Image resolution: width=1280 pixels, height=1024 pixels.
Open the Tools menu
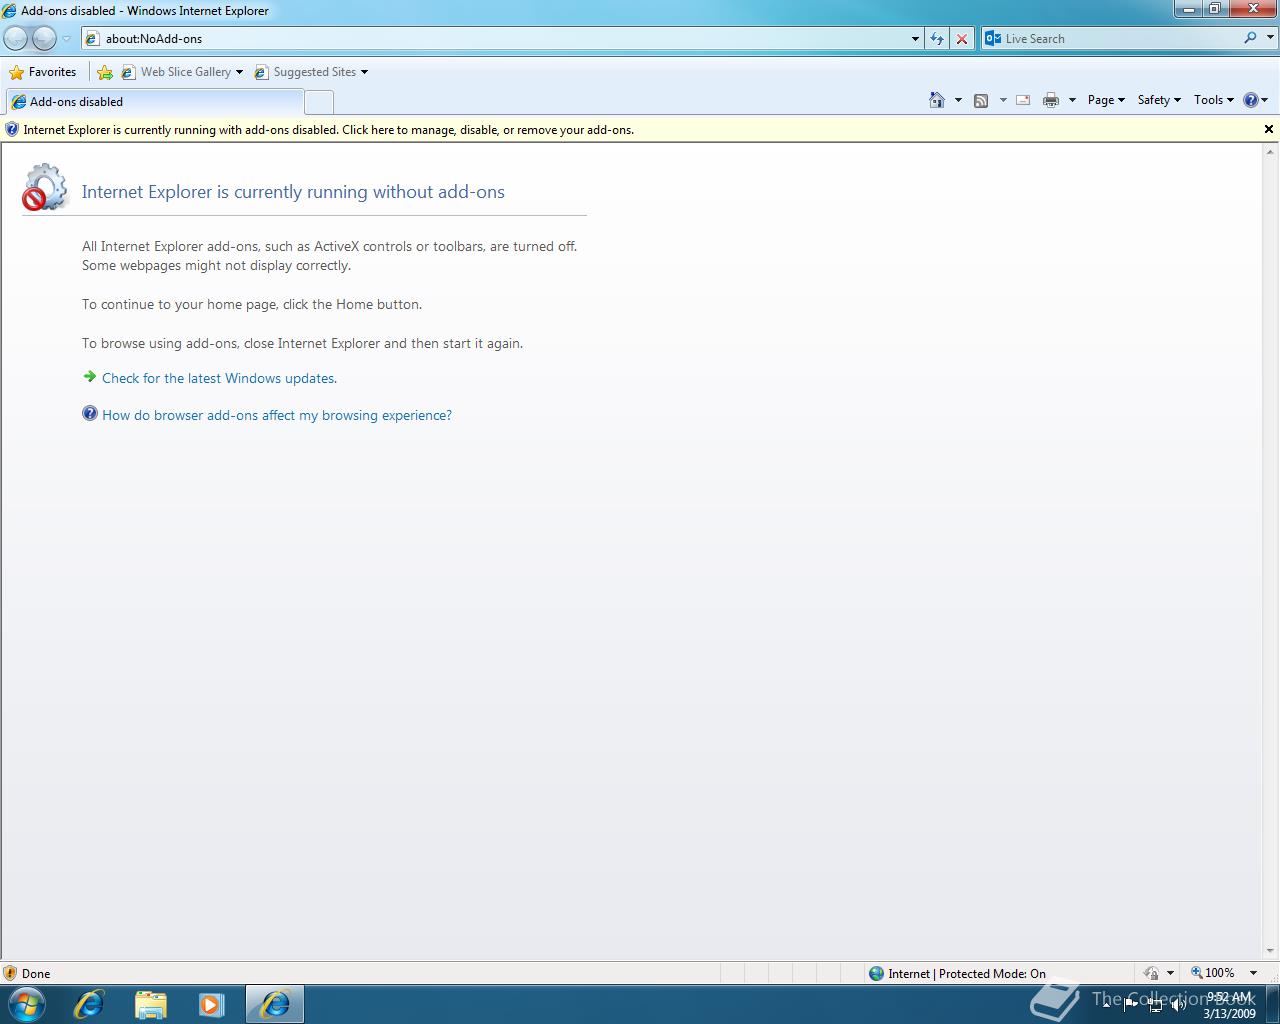click(1214, 100)
